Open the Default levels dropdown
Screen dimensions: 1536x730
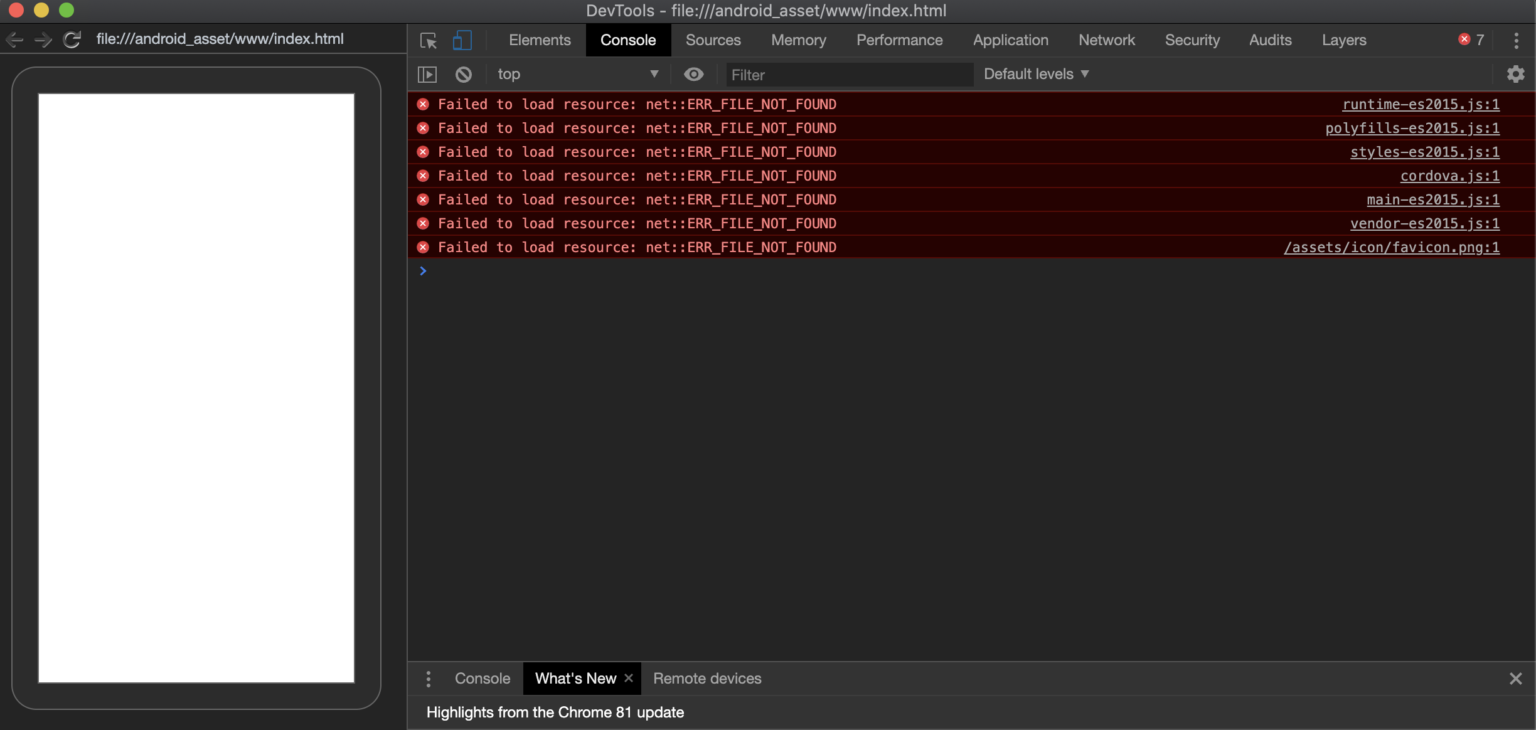1036,74
